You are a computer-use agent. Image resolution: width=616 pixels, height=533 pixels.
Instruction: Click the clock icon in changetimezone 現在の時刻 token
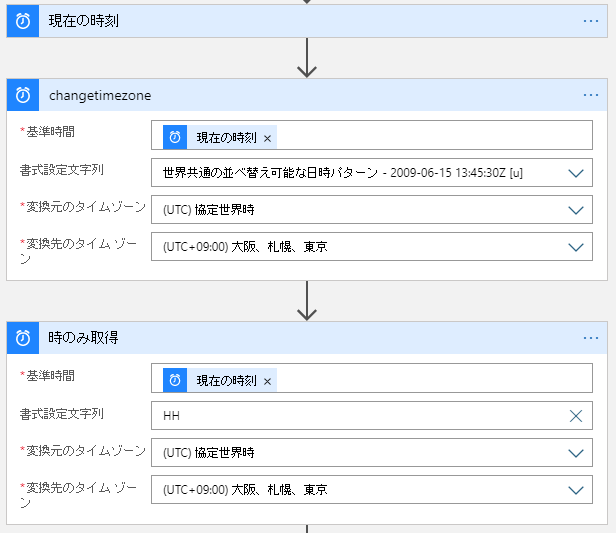175,137
